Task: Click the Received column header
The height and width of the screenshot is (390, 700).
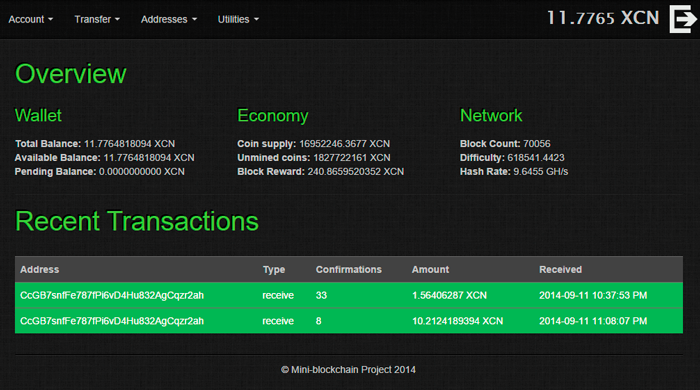Action: (560, 270)
